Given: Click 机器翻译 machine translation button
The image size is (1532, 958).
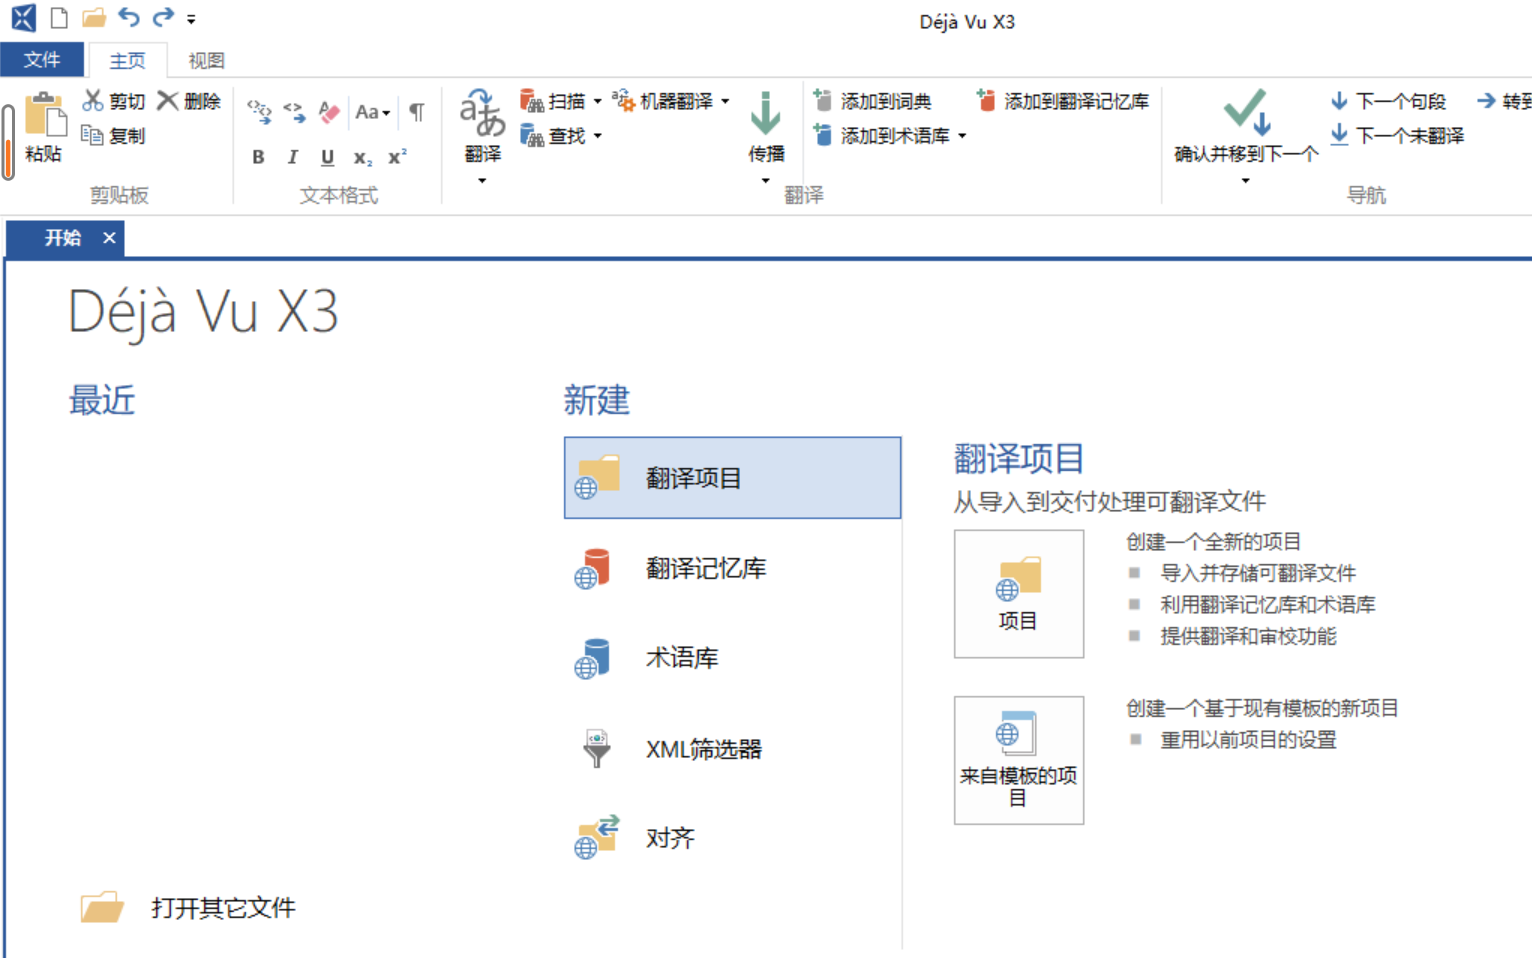Looking at the screenshot, I should point(663,101).
